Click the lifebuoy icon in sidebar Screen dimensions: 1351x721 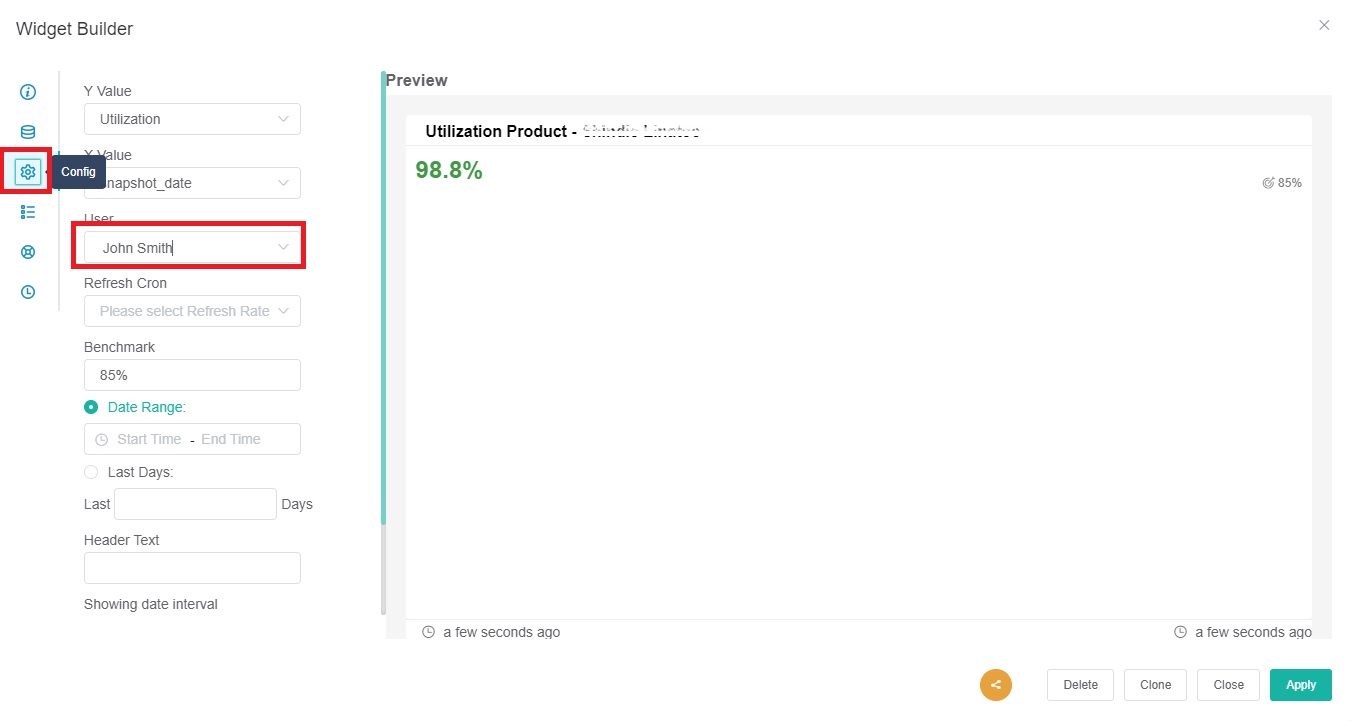28,252
